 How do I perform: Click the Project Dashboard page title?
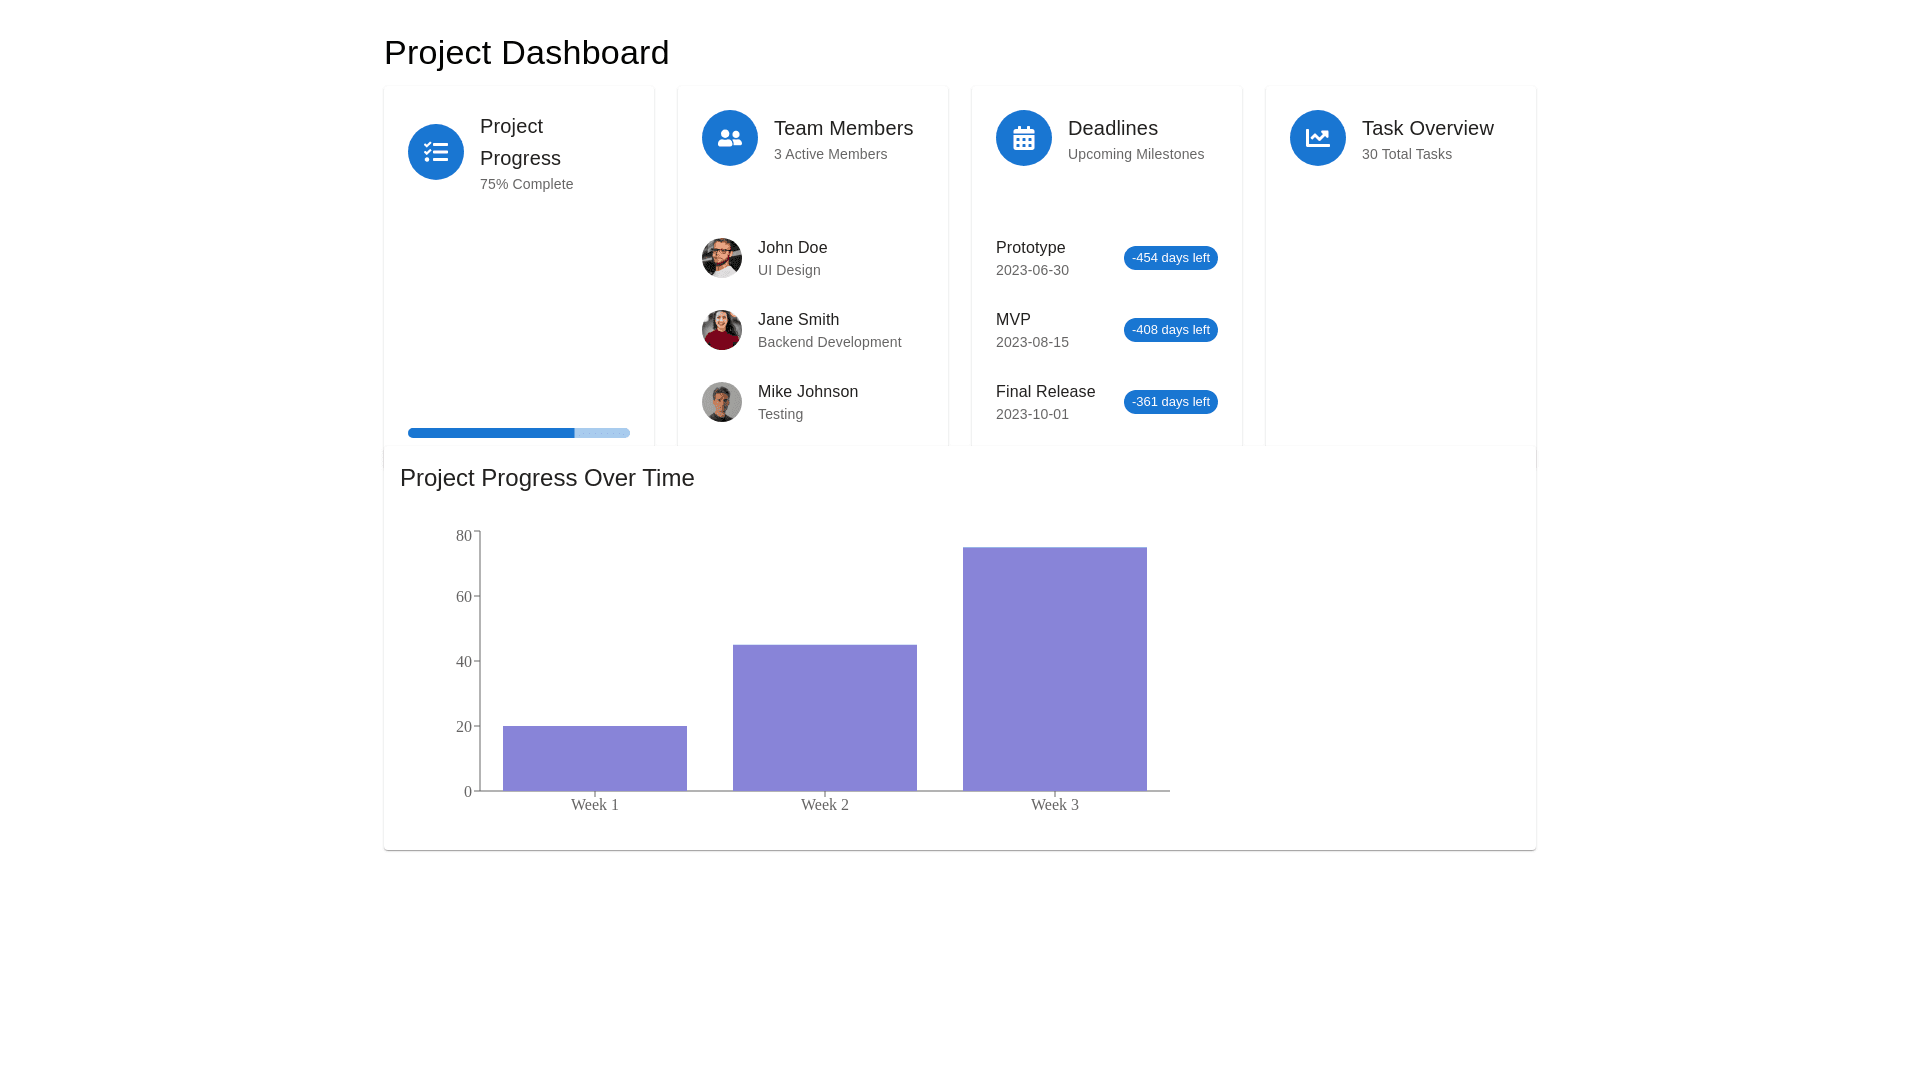(526, 53)
